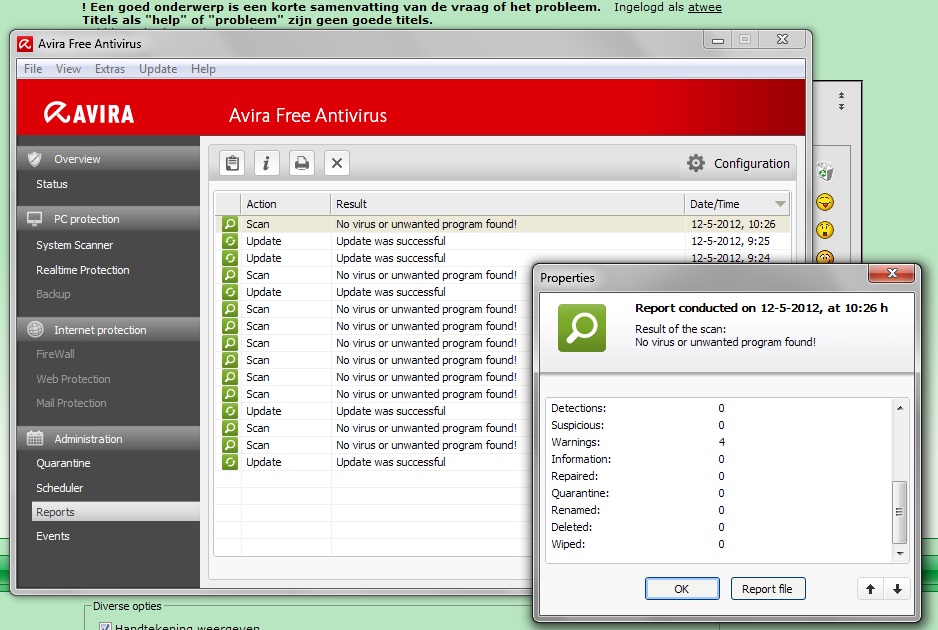The height and width of the screenshot is (630, 938).
Task: Click the atwee username link
Action: pyautogui.click(x=705, y=7)
